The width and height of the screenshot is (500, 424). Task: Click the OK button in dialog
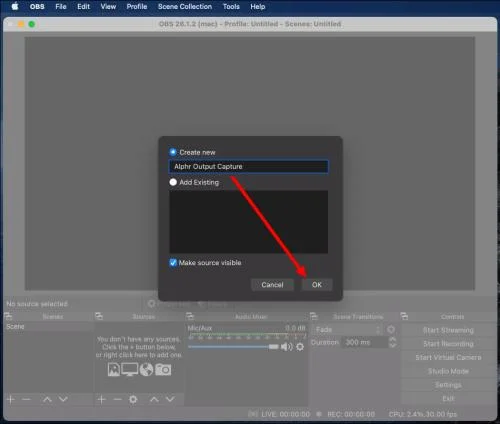click(317, 285)
